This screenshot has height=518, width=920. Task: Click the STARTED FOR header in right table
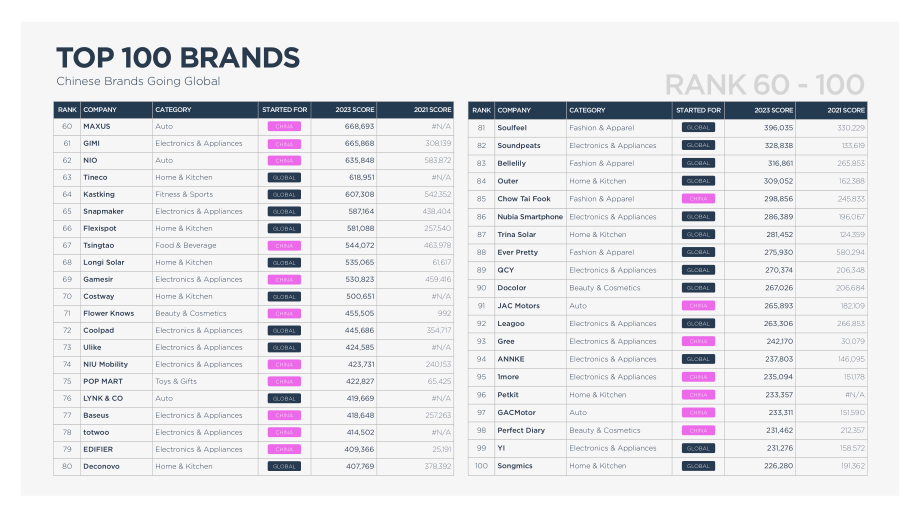(x=698, y=110)
